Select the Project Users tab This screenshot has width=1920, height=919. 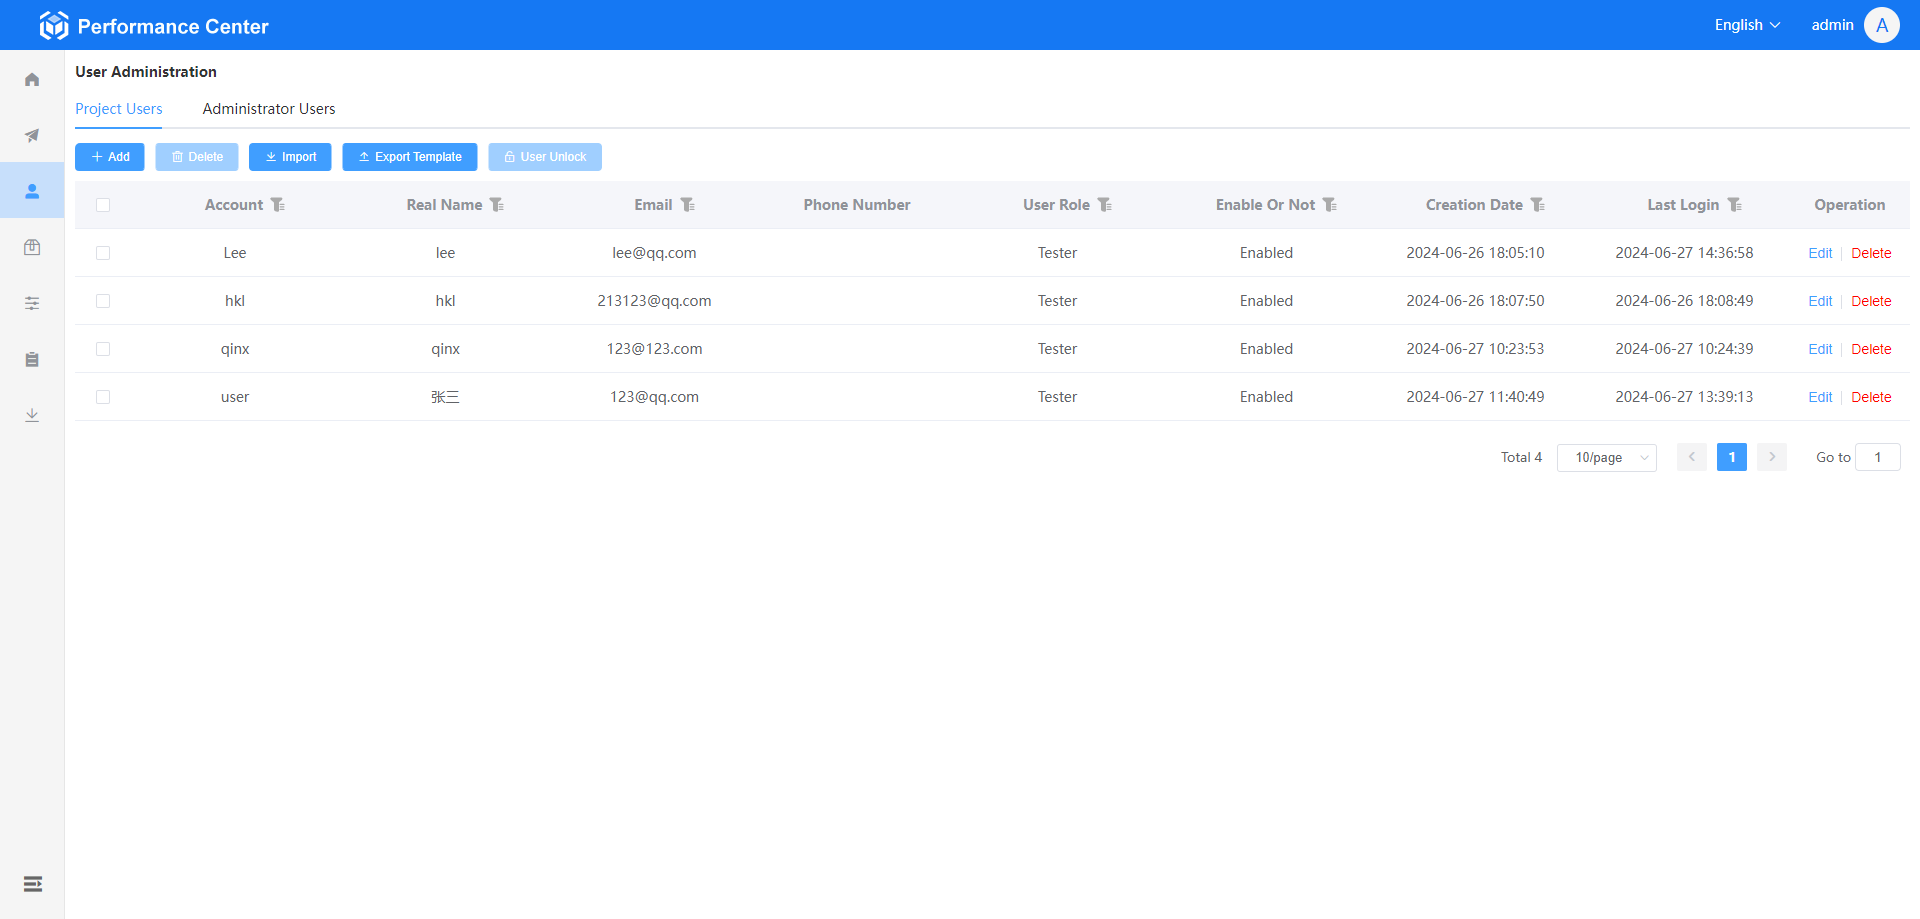click(119, 109)
